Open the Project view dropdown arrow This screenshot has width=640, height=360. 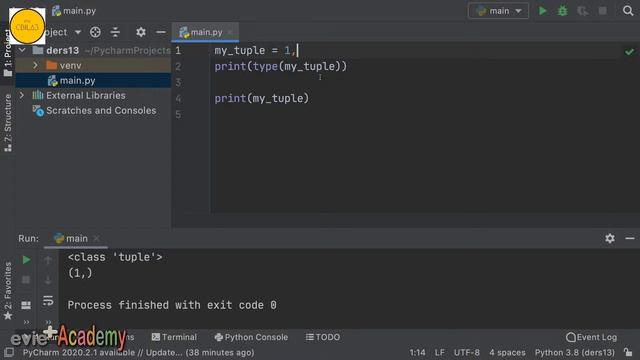(78, 32)
